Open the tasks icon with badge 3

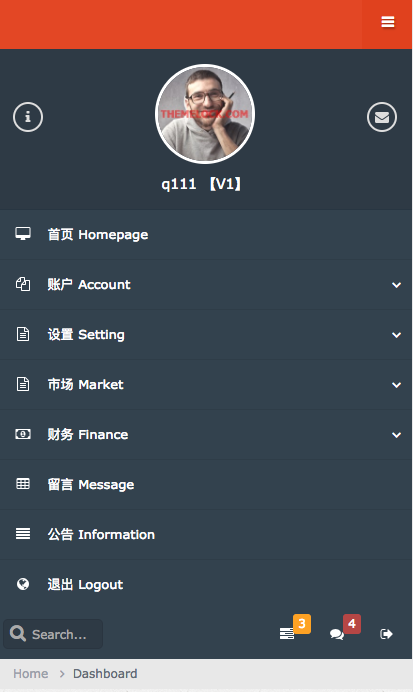pos(287,634)
